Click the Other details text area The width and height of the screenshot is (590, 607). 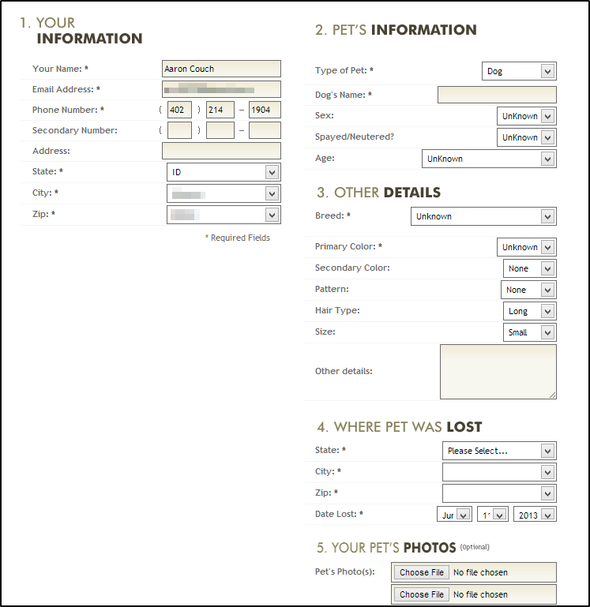coord(498,372)
